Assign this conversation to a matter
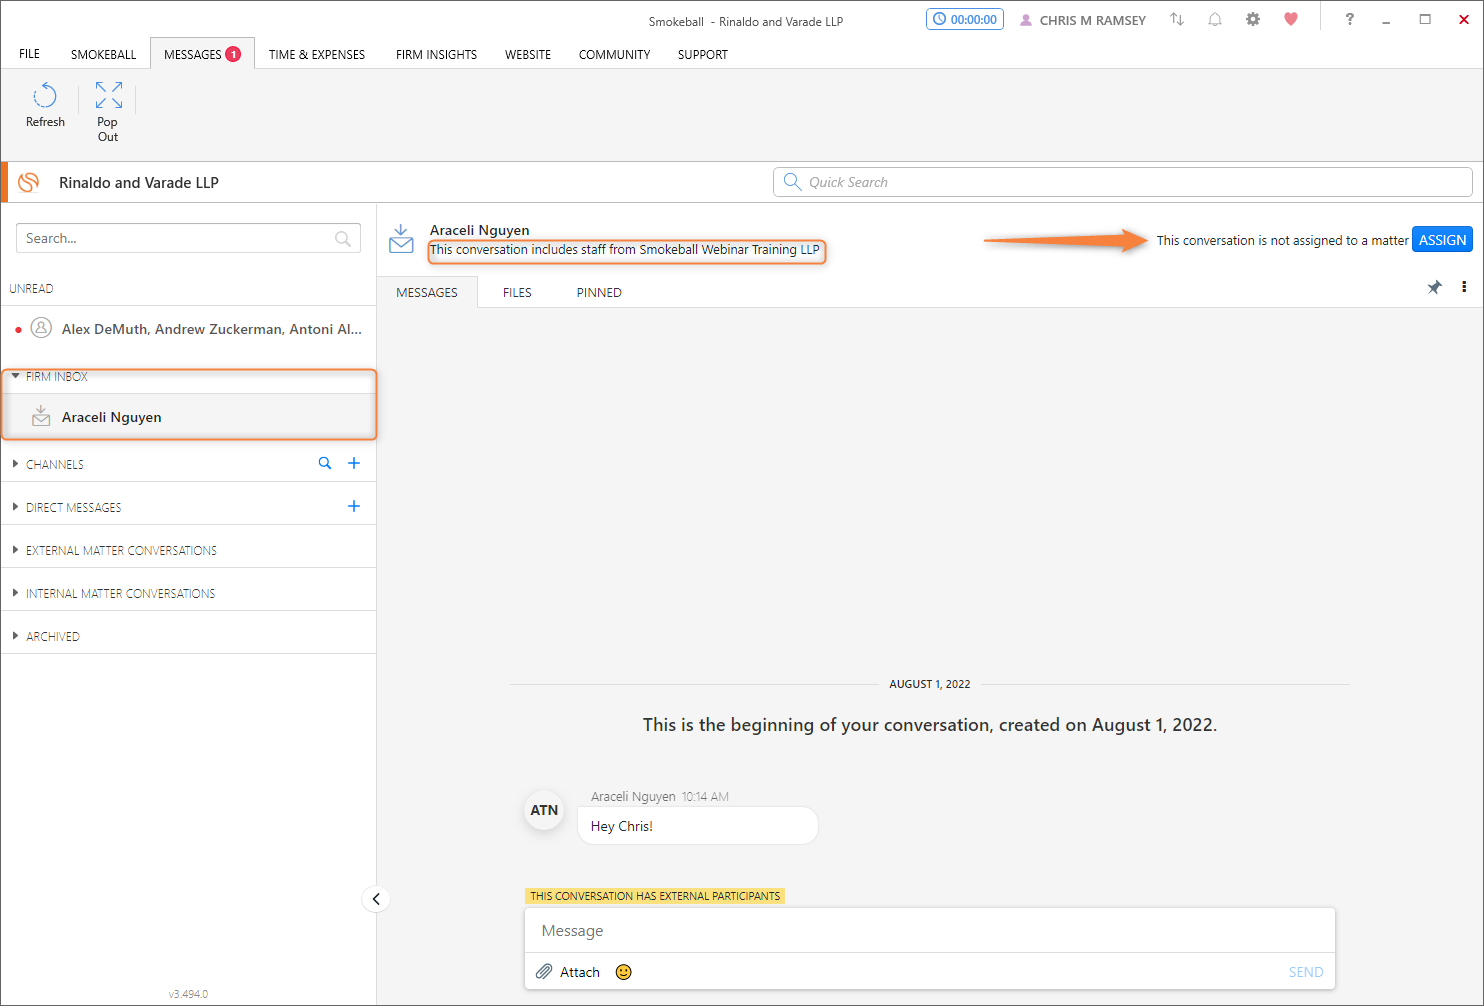Viewport: 1484px width, 1006px height. (x=1442, y=240)
